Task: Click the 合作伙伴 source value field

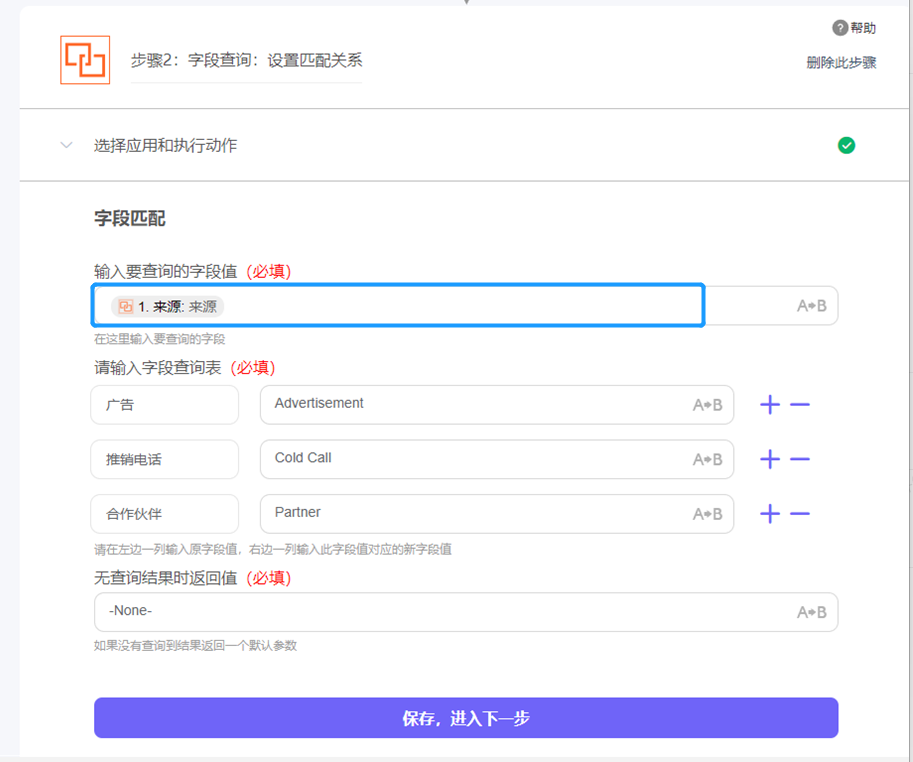Action: tap(165, 514)
